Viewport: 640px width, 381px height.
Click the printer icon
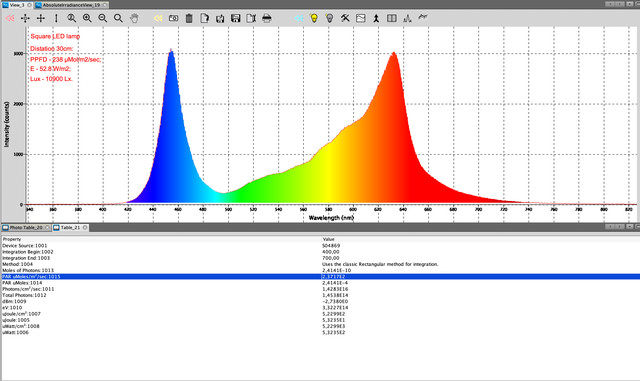pos(267,18)
